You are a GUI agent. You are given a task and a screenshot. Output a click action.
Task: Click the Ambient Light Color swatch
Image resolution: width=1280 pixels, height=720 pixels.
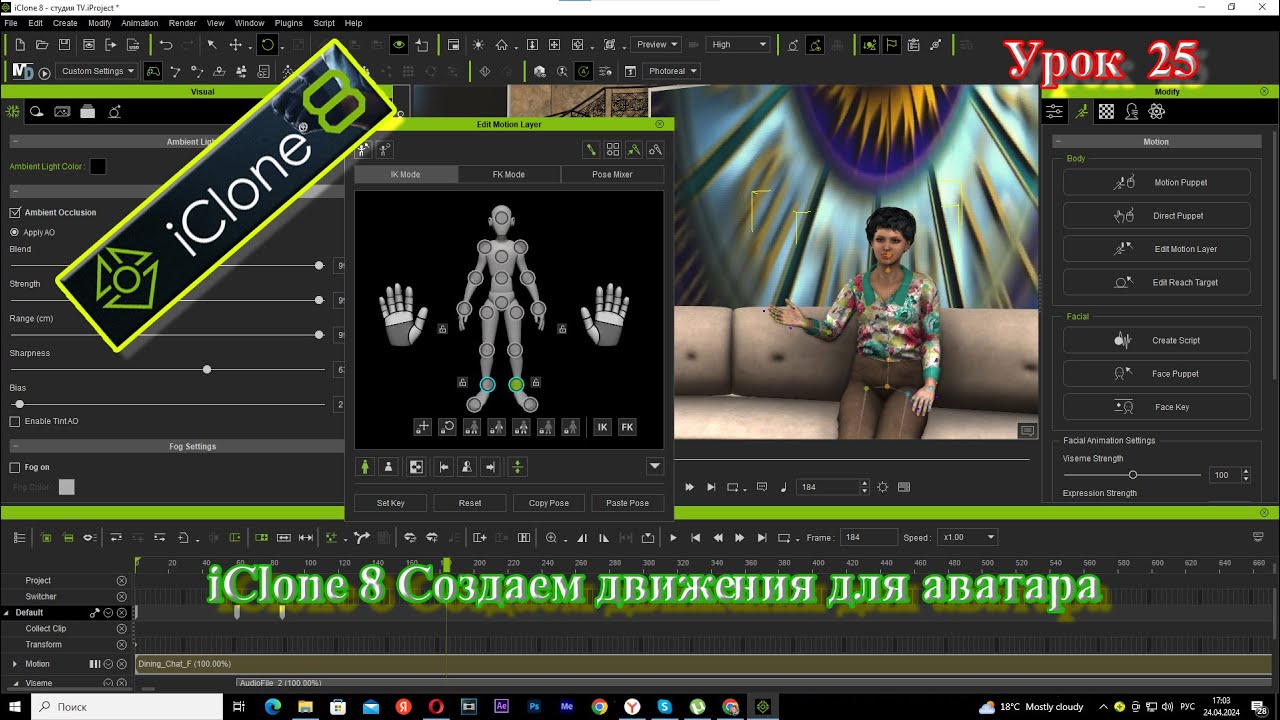[x=98, y=167]
